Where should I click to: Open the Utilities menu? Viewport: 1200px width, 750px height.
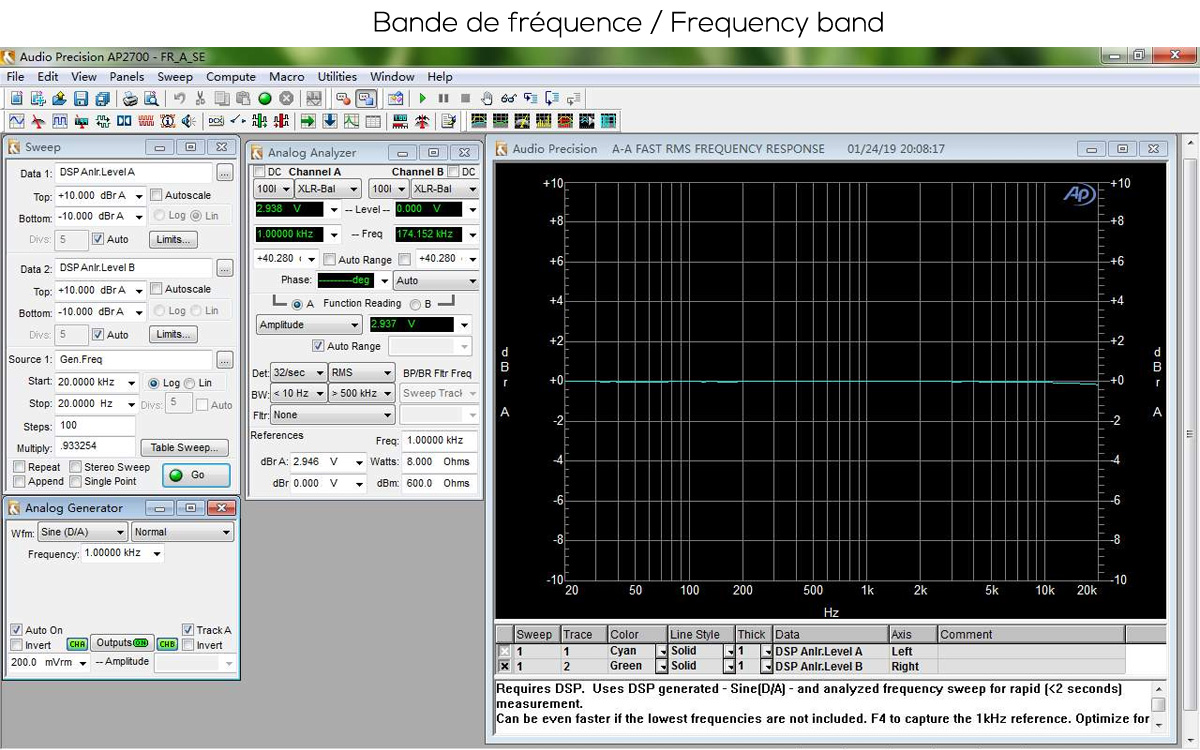[x=337, y=76]
